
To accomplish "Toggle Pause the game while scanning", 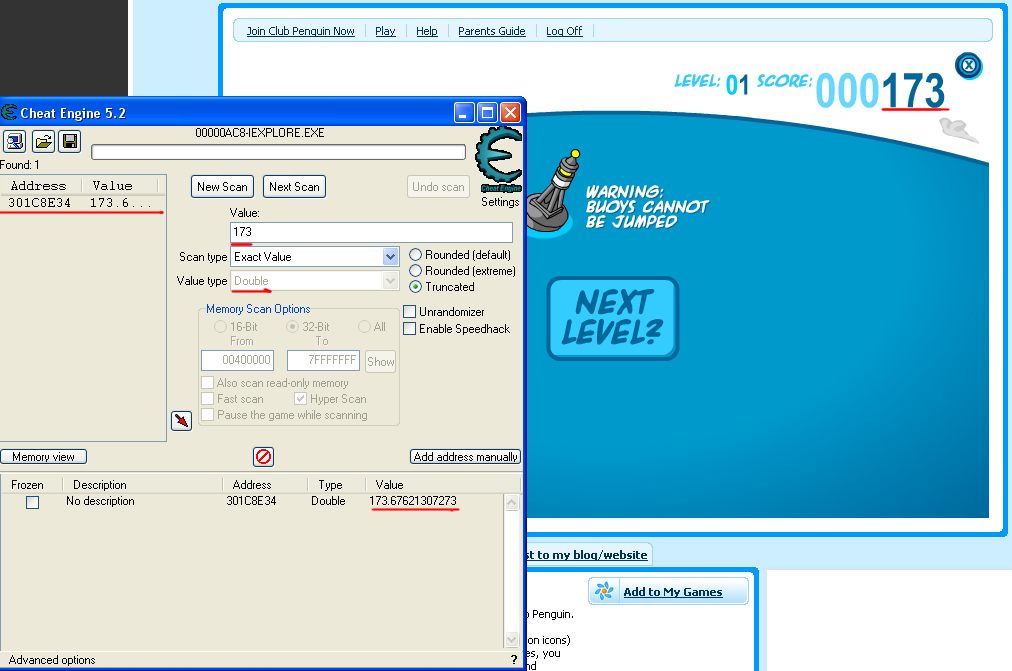I will (x=207, y=415).
